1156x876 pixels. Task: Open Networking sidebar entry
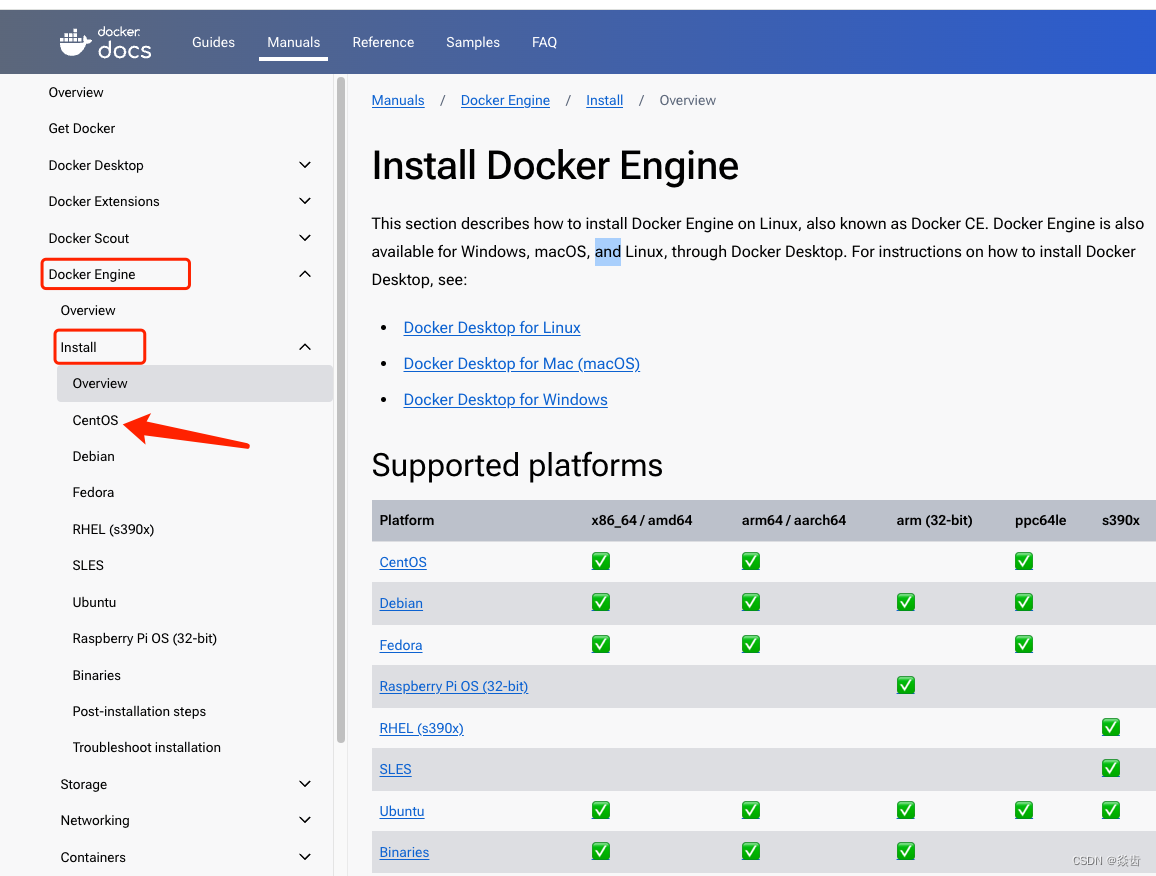[x=95, y=821]
